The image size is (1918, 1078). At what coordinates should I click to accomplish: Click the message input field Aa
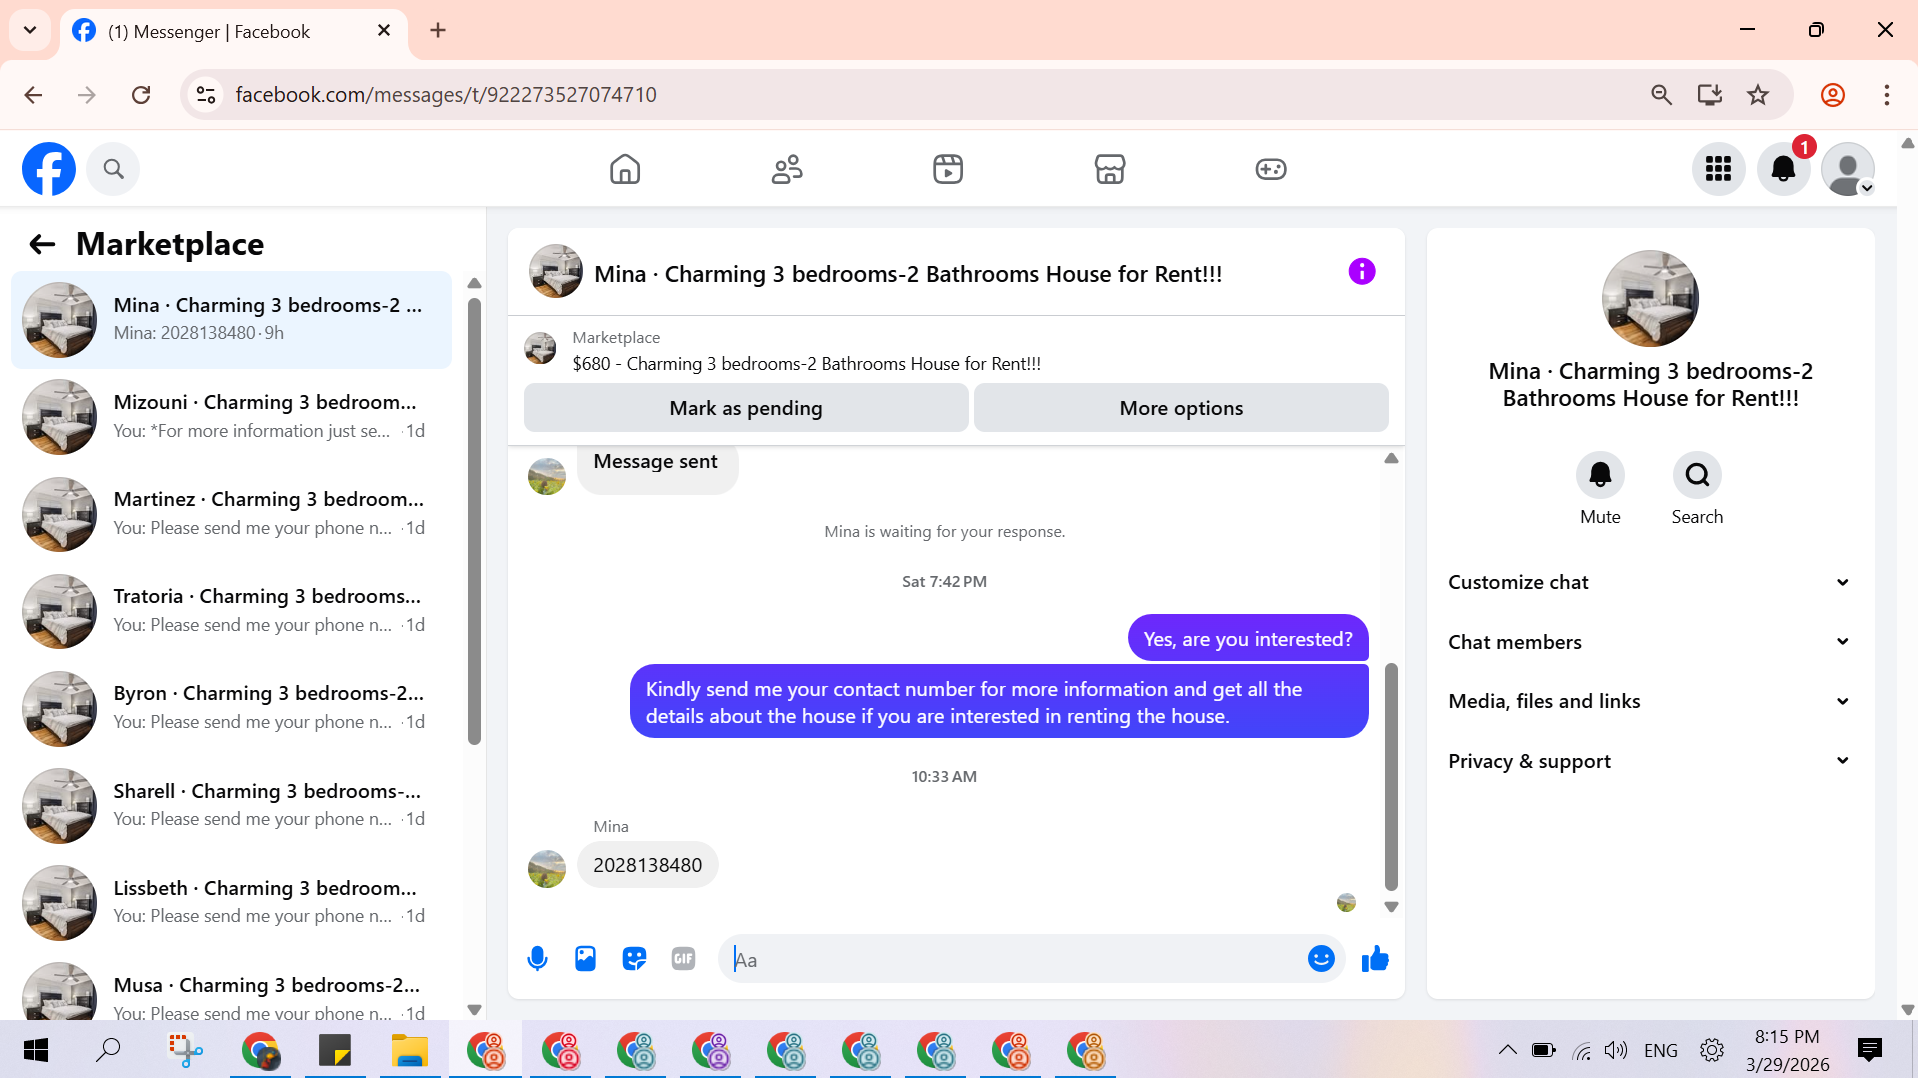1010,959
